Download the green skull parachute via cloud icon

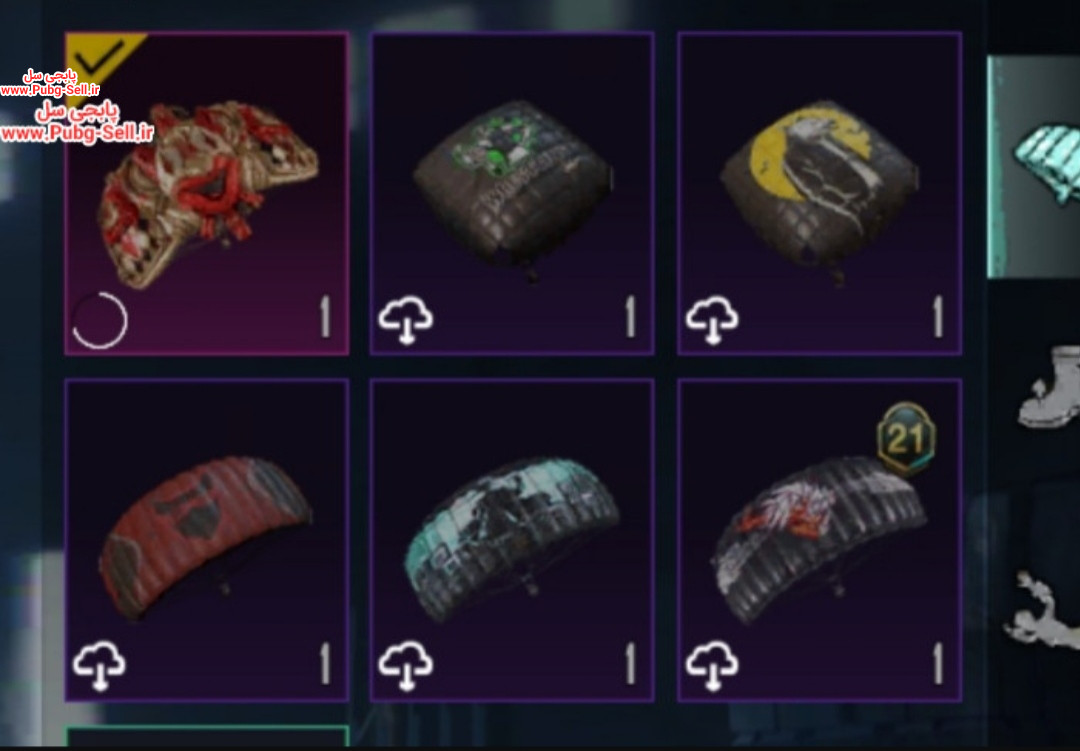point(406,320)
